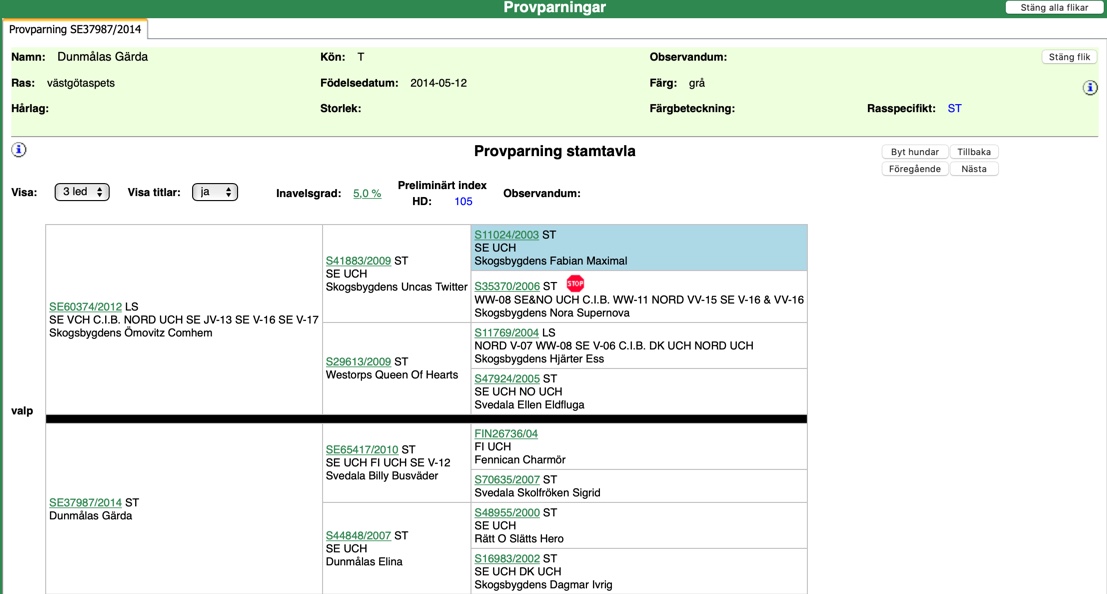1107x594 pixels.
Task: Open registration link S11024/2003
Action: (x=506, y=235)
